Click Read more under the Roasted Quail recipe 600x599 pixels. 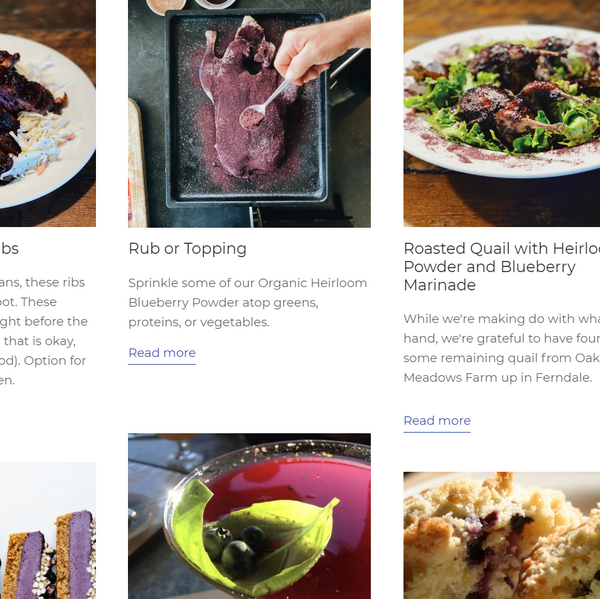click(x=437, y=421)
